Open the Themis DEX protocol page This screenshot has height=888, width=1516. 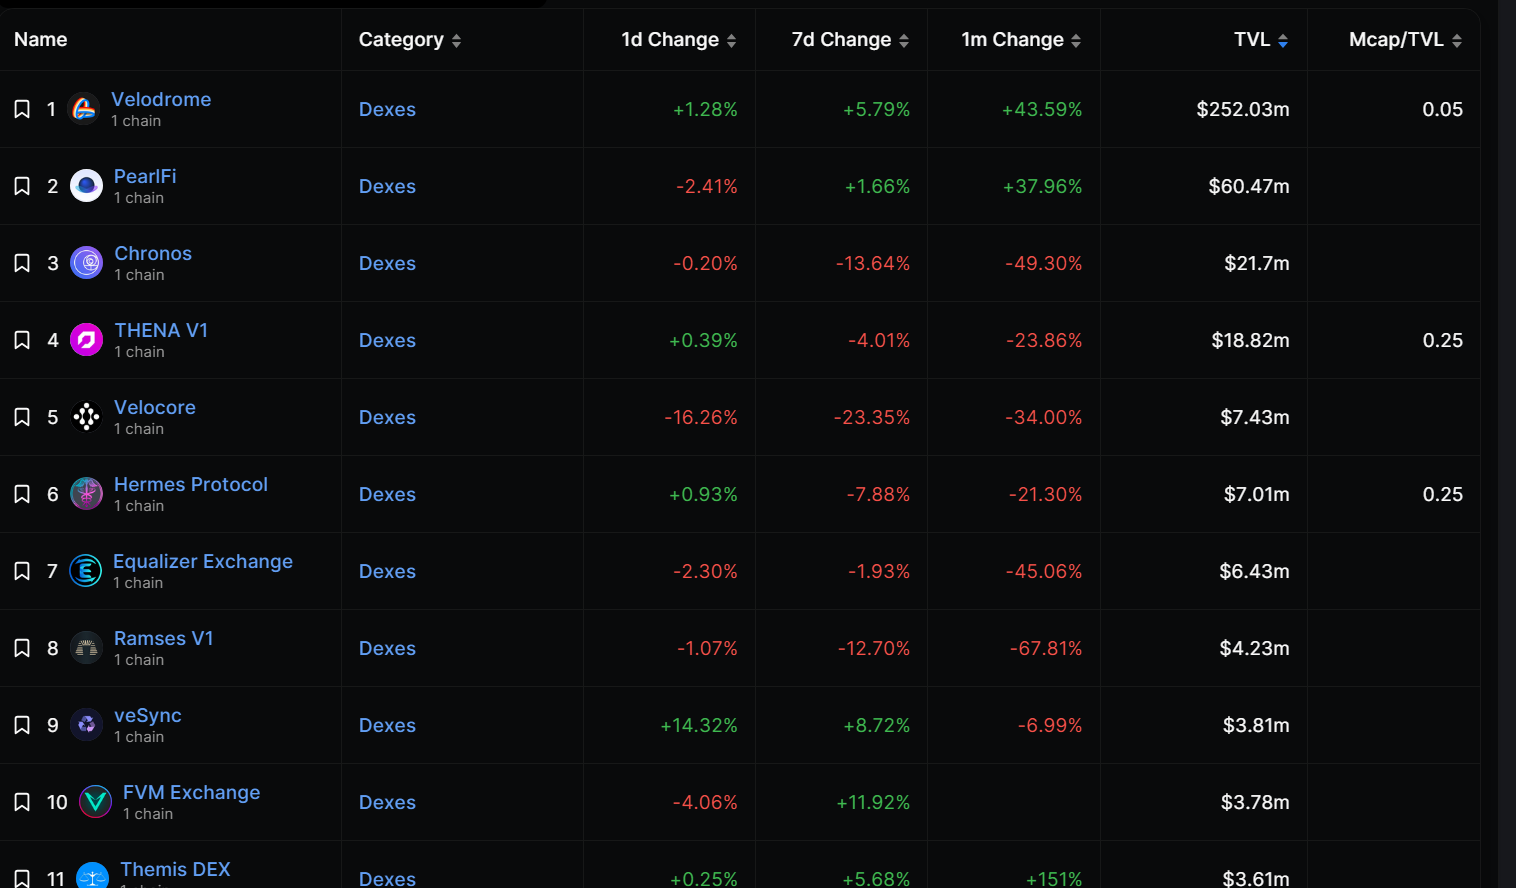pos(175,869)
